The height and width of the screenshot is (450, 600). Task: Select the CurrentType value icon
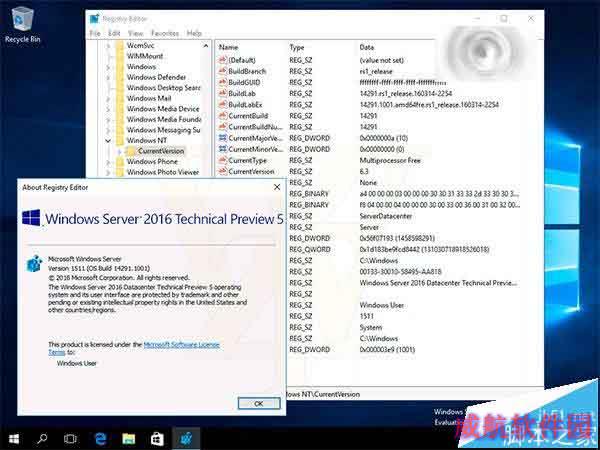point(223,160)
